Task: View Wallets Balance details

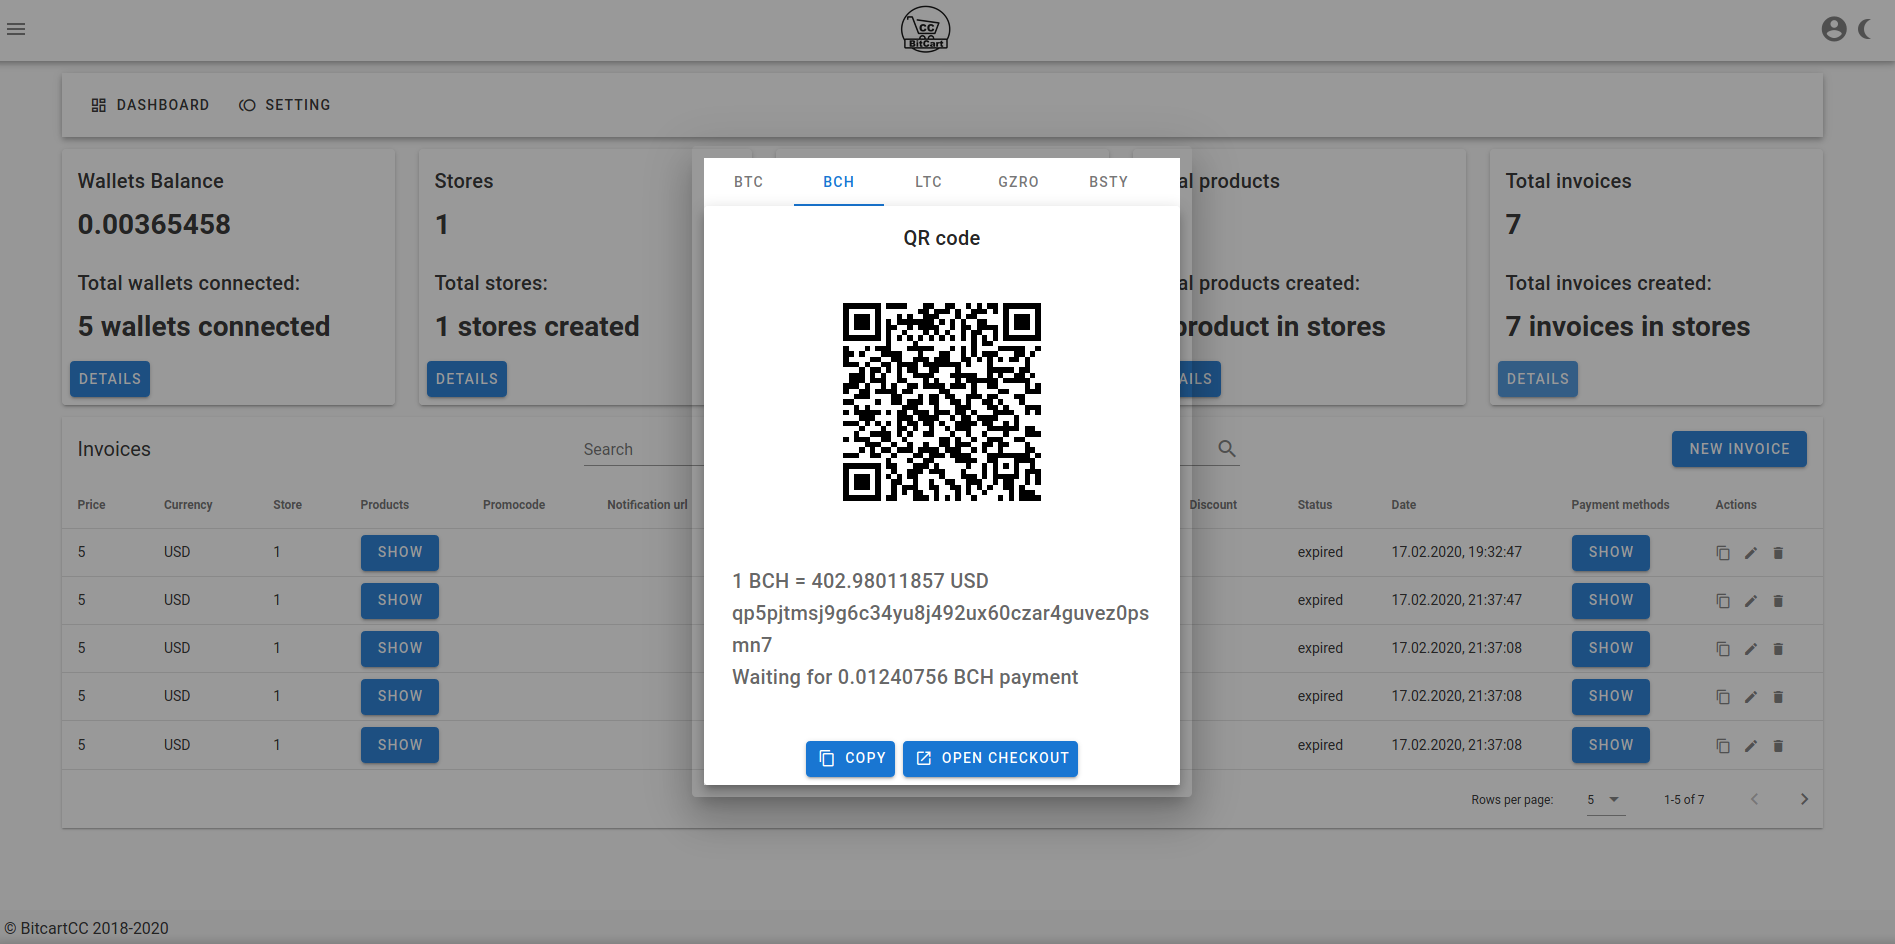Action: [x=110, y=379]
